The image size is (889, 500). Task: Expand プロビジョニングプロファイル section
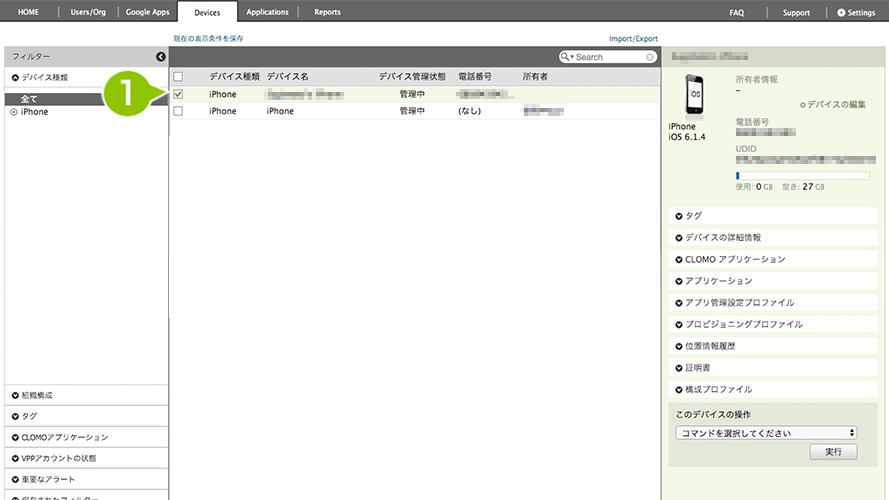pyautogui.click(x=773, y=324)
